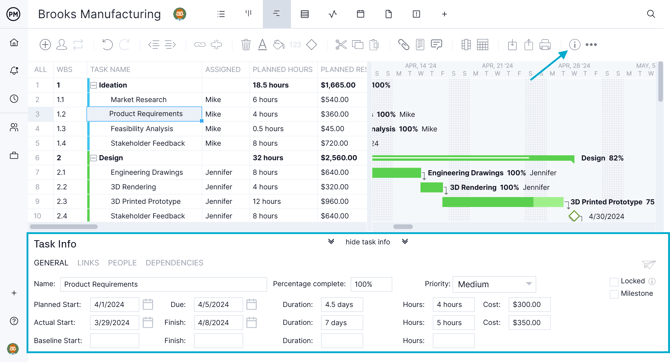This screenshot has height=362, width=670.
Task: Switch to the DEPENDENCIES tab
Action: pyautogui.click(x=174, y=263)
